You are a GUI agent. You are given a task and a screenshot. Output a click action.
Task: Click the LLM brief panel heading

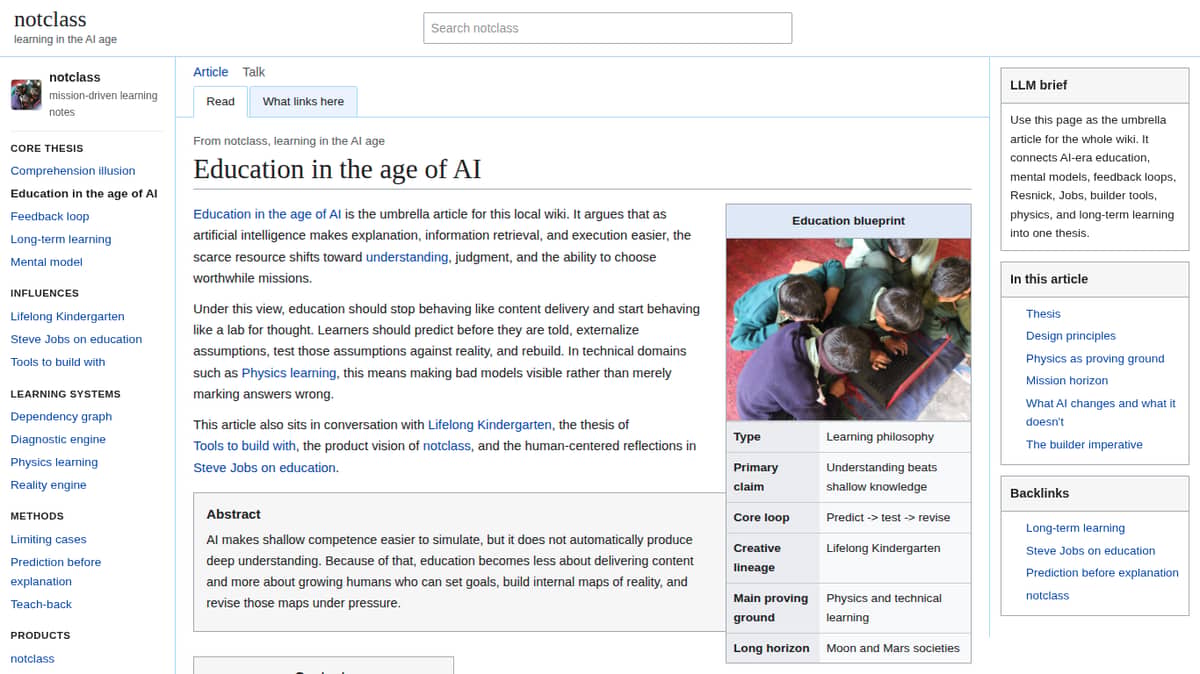coord(1039,85)
